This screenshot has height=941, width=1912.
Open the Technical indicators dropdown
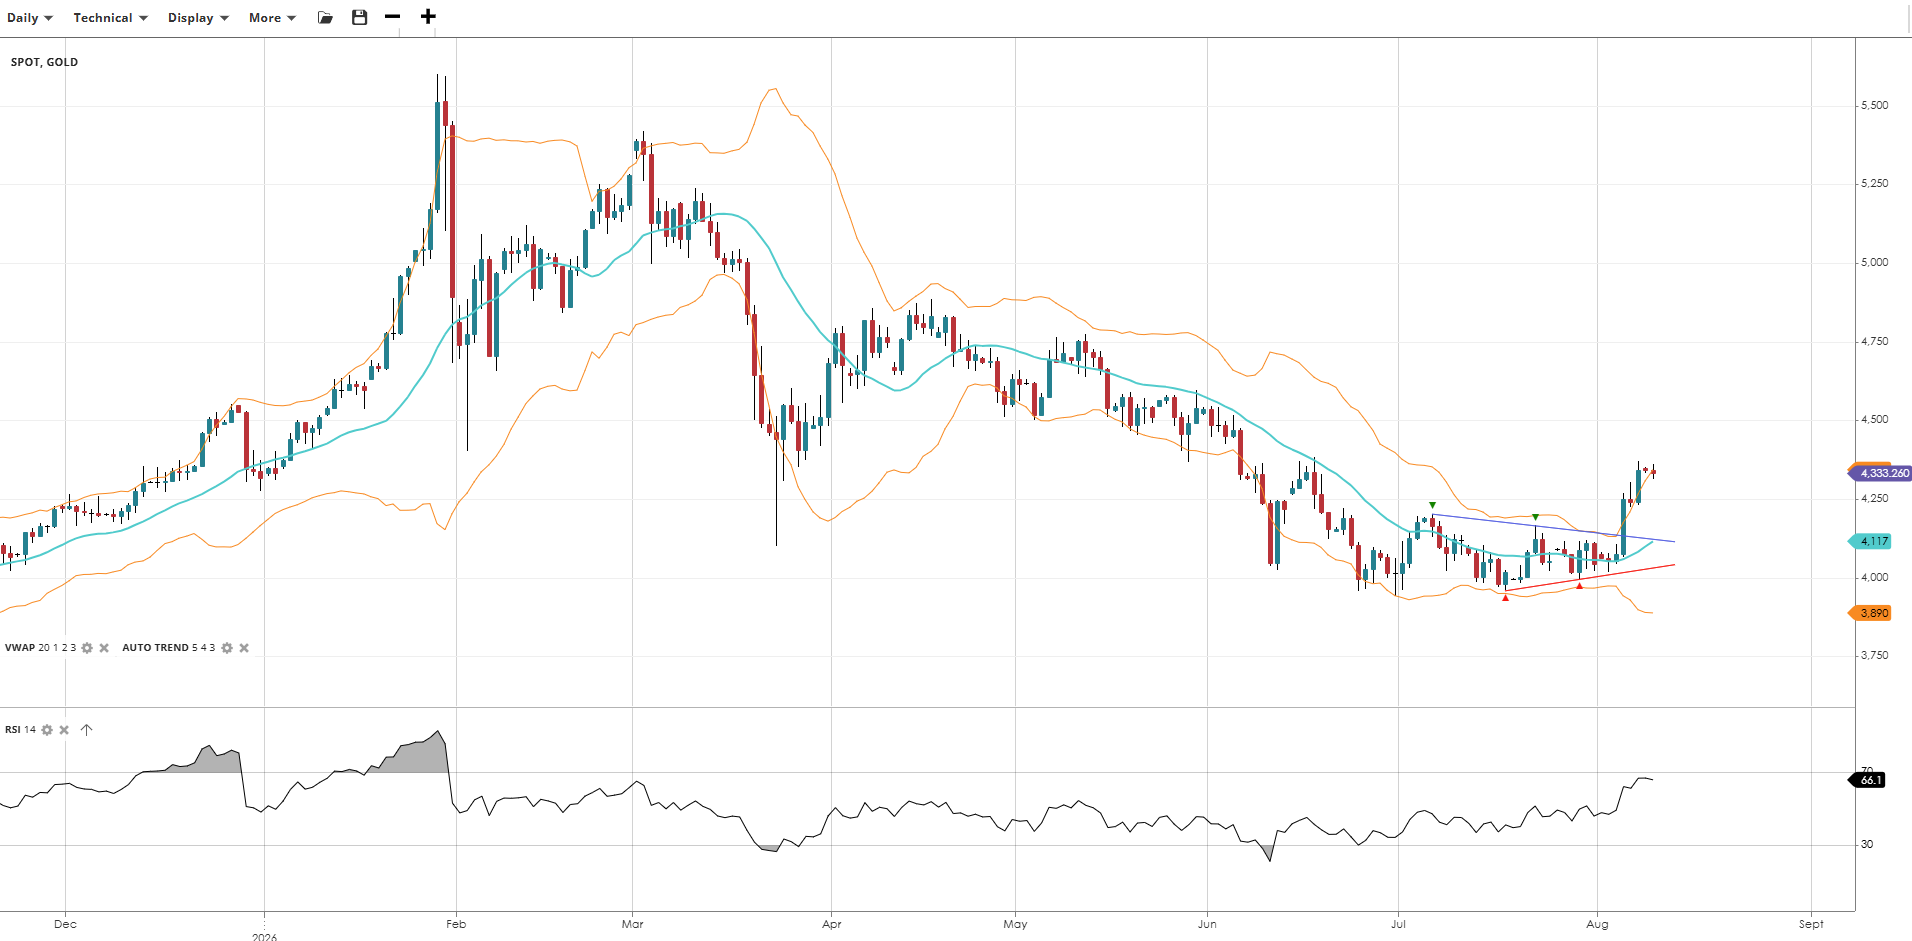pyautogui.click(x=110, y=18)
